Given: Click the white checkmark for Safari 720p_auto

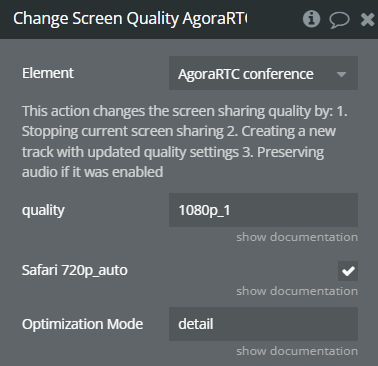Looking at the screenshot, I should pos(348,271).
